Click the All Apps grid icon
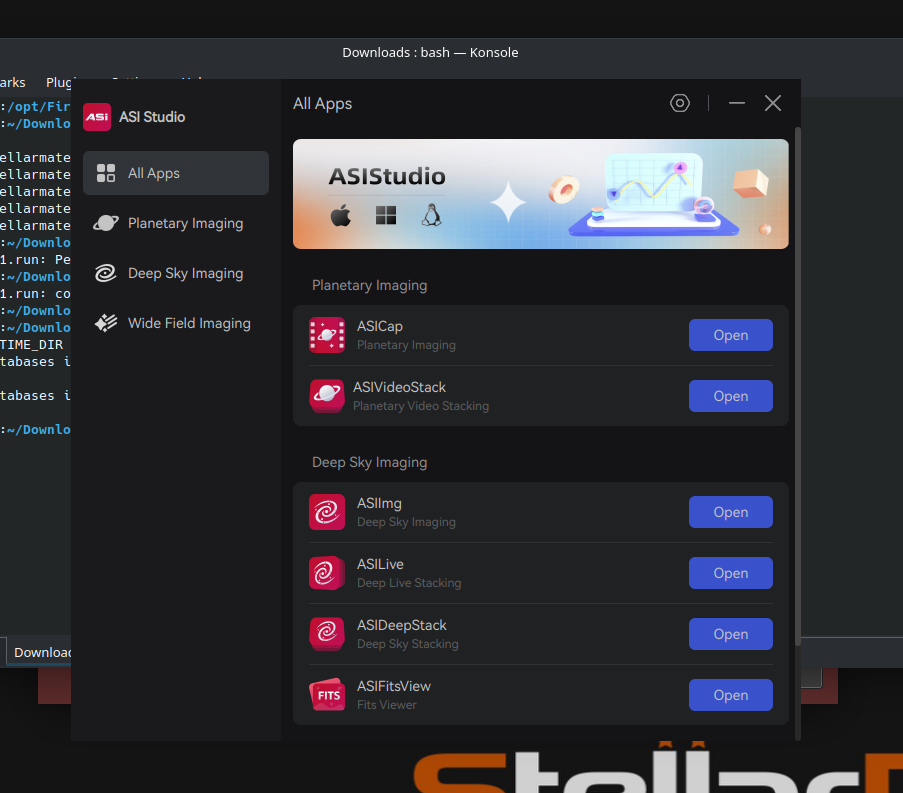The width and height of the screenshot is (903, 793). point(106,173)
